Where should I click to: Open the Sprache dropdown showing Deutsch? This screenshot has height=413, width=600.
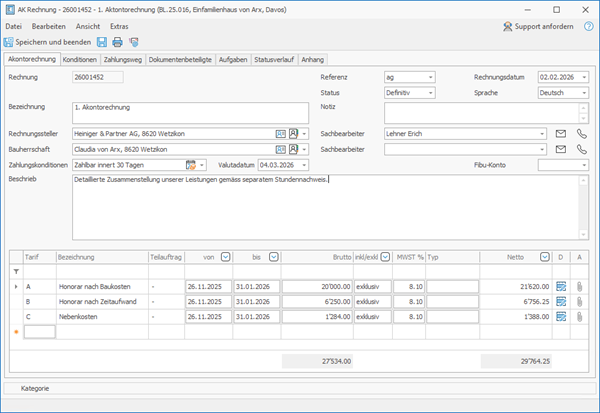tap(584, 93)
